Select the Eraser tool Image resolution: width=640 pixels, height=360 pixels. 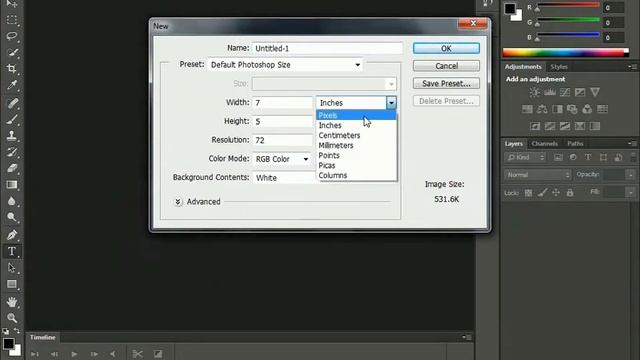point(12,168)
